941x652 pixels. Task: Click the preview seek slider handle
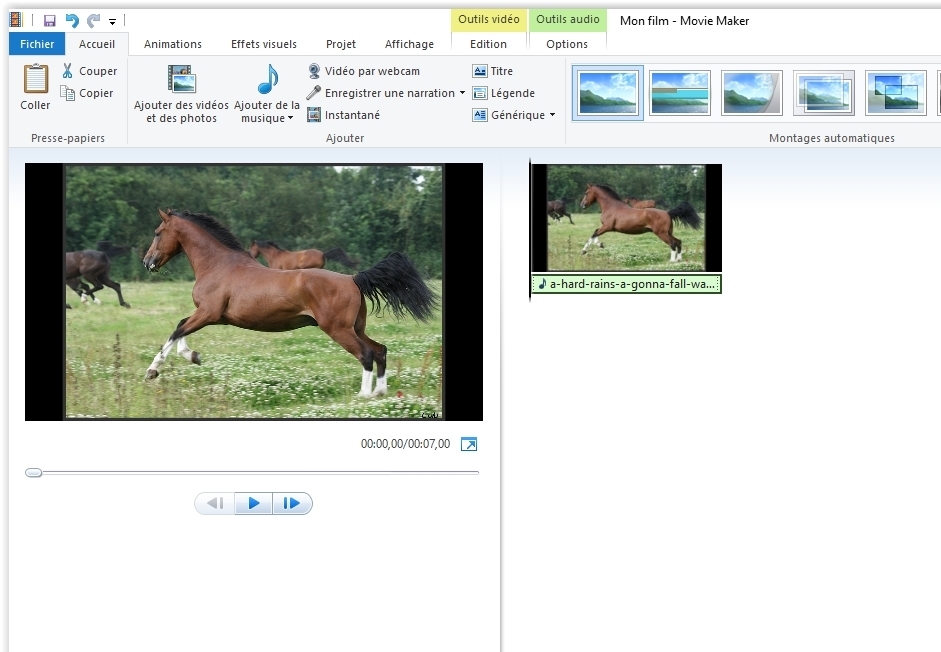point(34,472)
